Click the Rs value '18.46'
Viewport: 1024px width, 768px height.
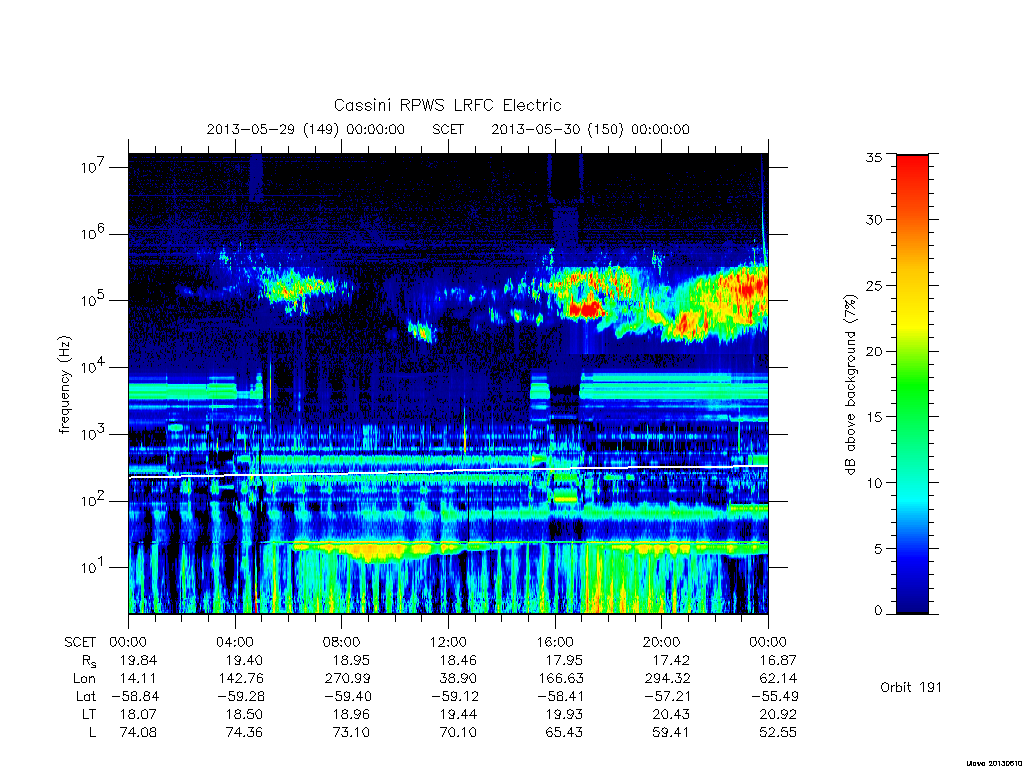458,660
